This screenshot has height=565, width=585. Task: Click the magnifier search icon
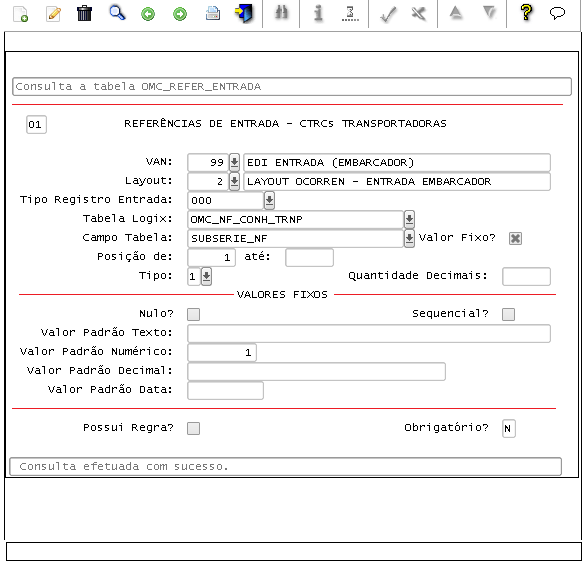(x=117, y=13)
